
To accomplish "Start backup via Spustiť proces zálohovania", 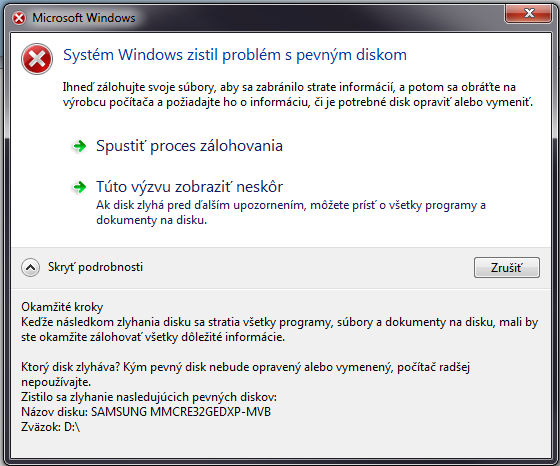I will click(x=189, y=146).
